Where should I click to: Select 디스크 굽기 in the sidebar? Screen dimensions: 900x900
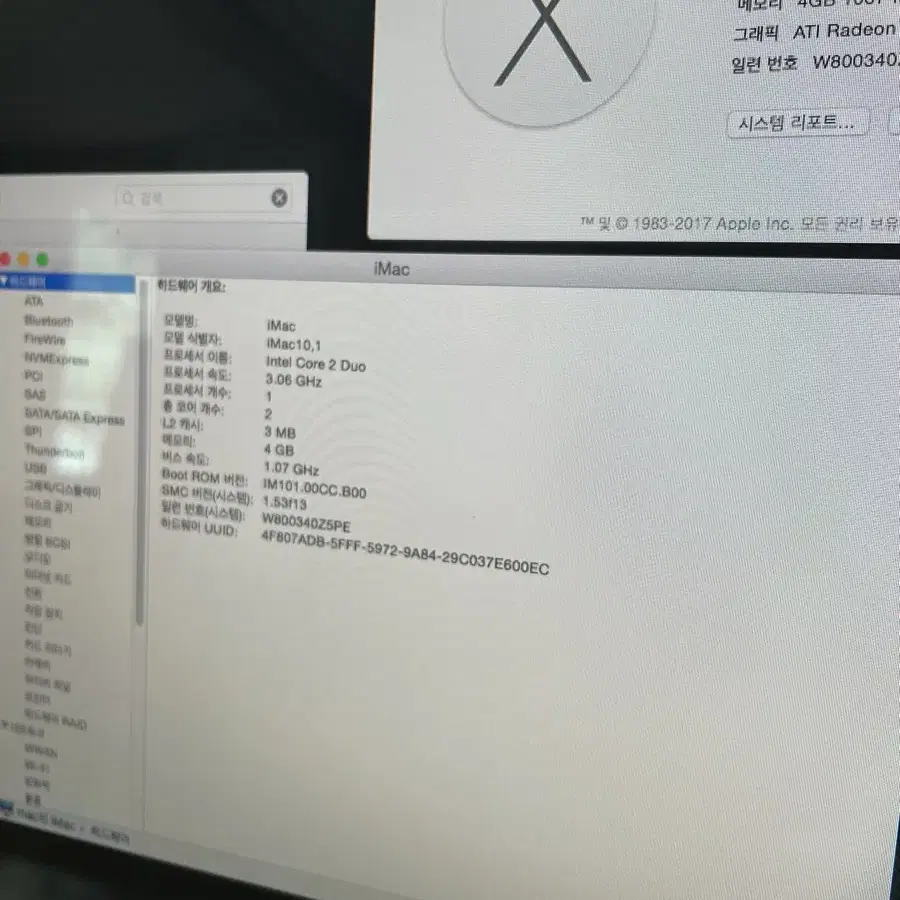tap(48, 505)
